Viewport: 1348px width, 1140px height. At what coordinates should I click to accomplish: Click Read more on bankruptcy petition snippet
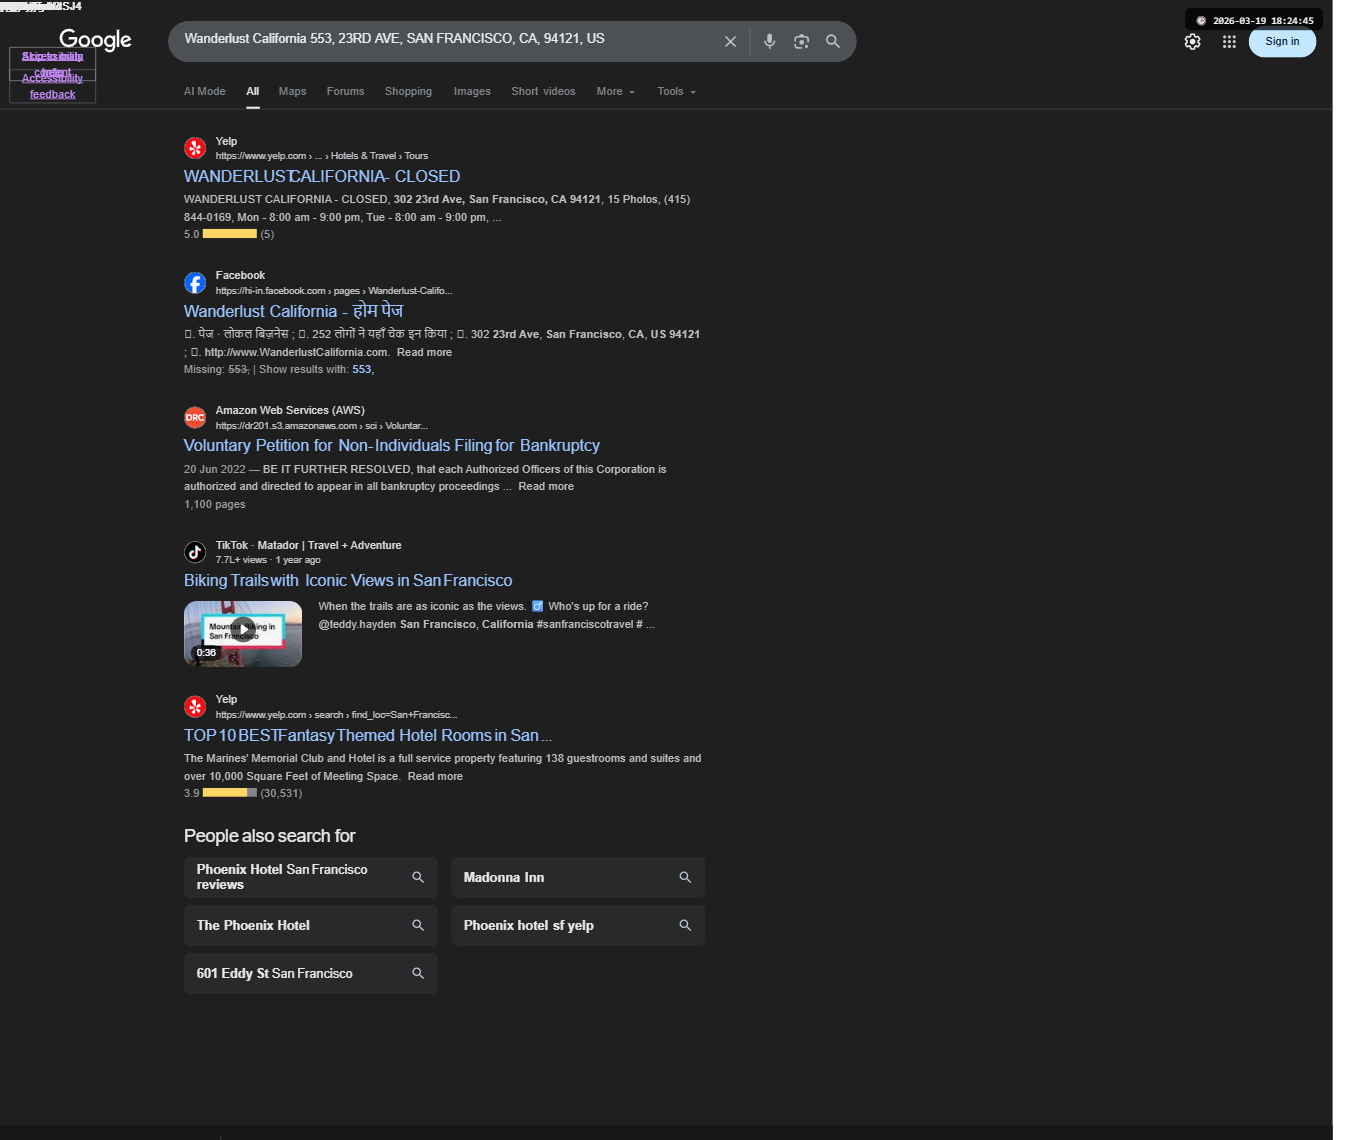[x=546, y=486]
